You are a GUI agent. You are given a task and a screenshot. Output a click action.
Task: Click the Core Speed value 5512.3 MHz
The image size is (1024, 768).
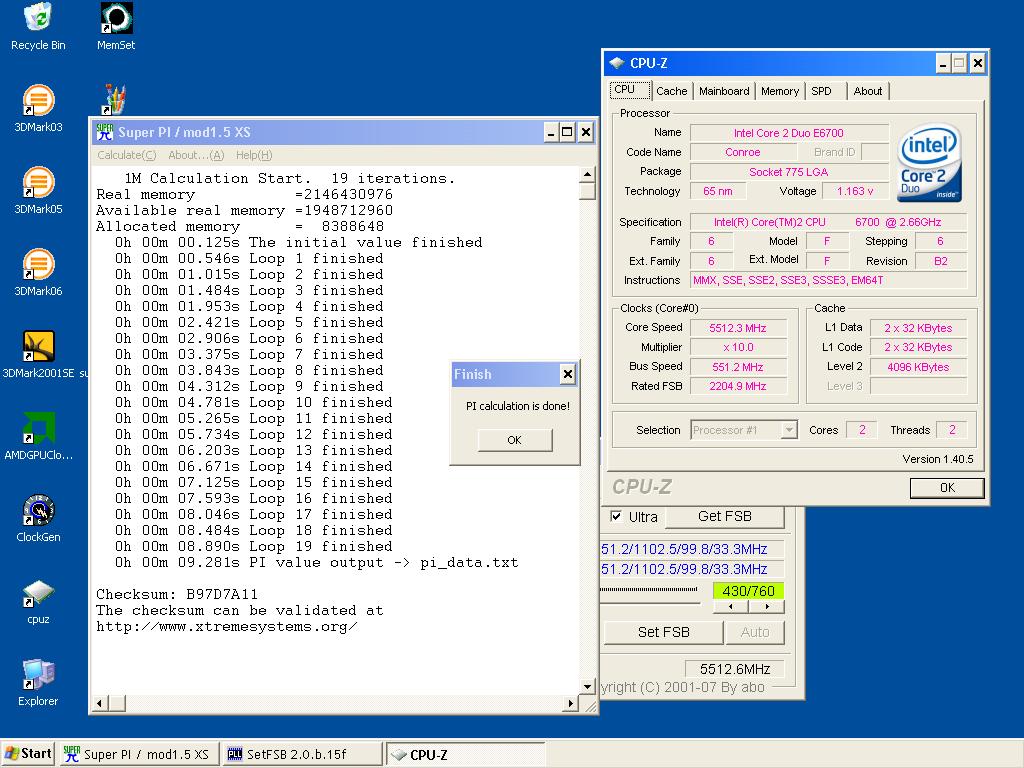[x=738, y=328]
